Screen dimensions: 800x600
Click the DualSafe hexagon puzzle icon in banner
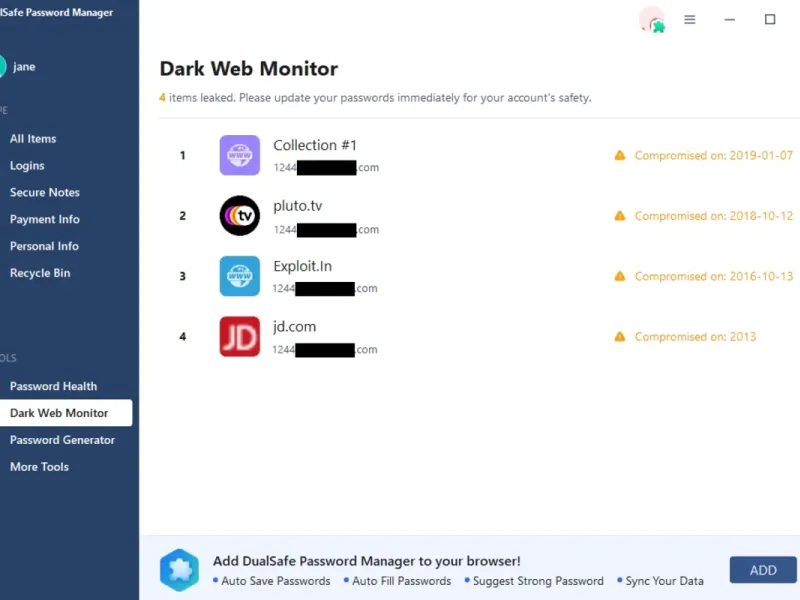point(179,570)
